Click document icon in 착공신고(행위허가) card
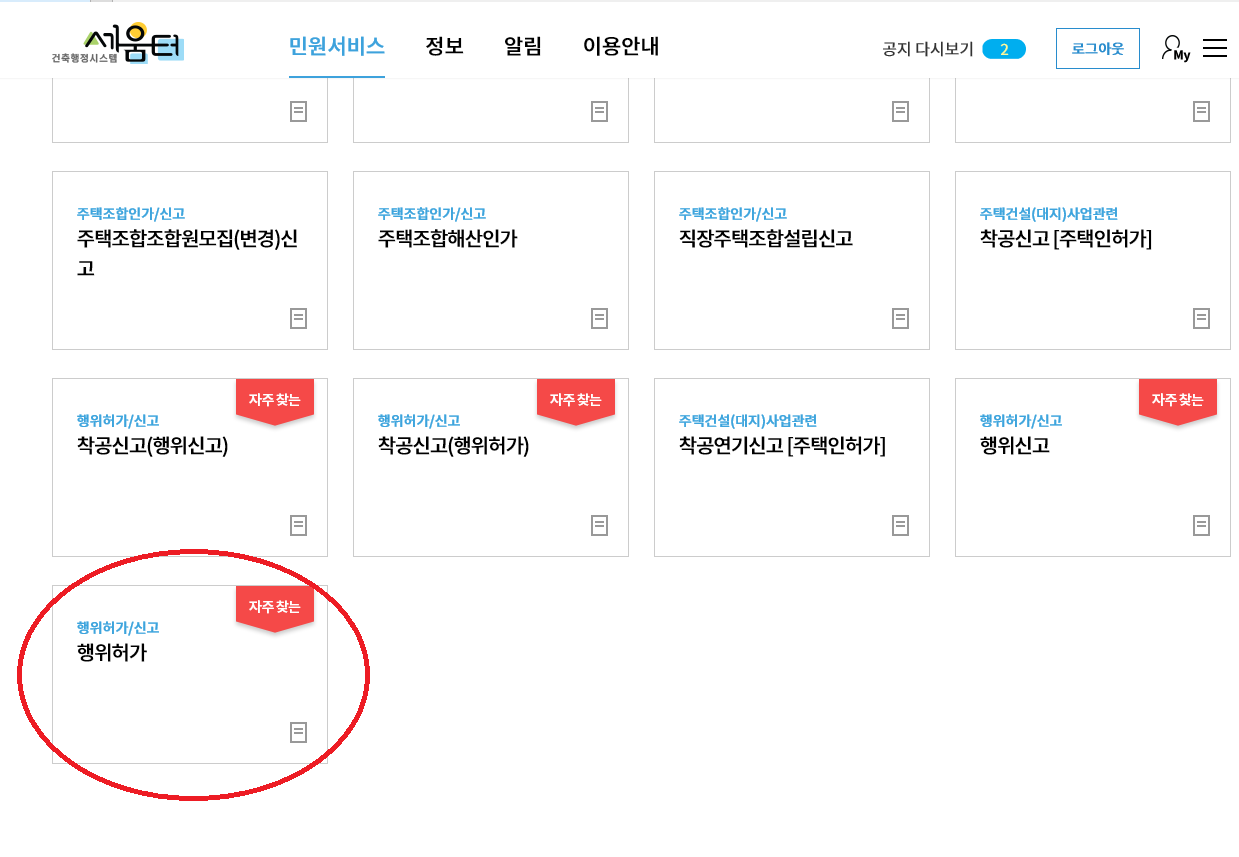Image resolution: width=1239 pixels, height=857 pixels. click(599, 525)
